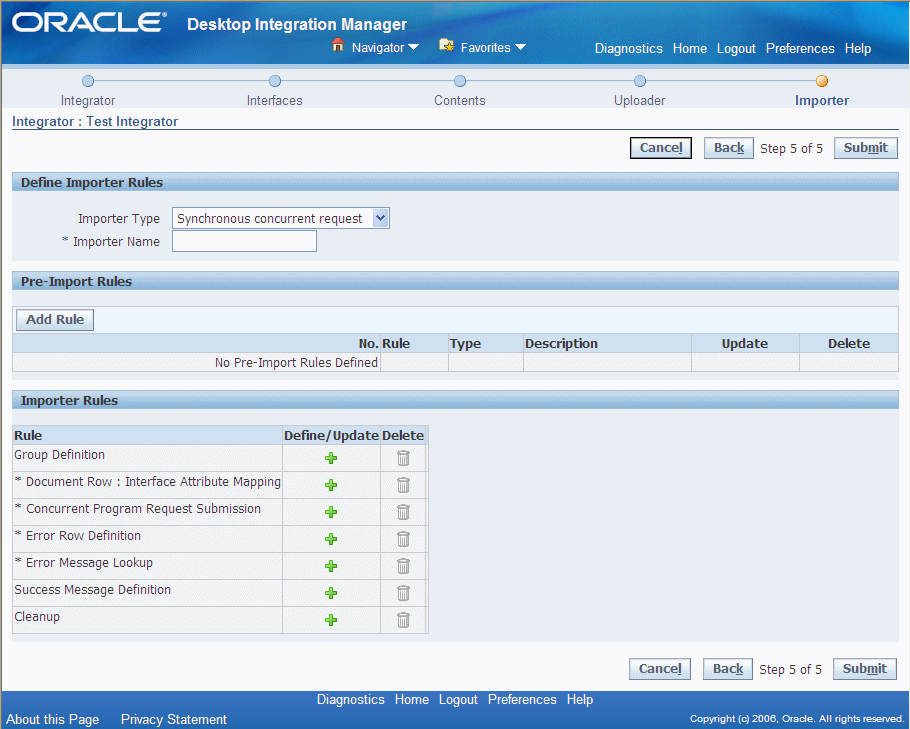Screen dimensions: 910x729
Task: Click the 'No Pre-Import Rules Defined' text
Action: [x=297, y=362]
